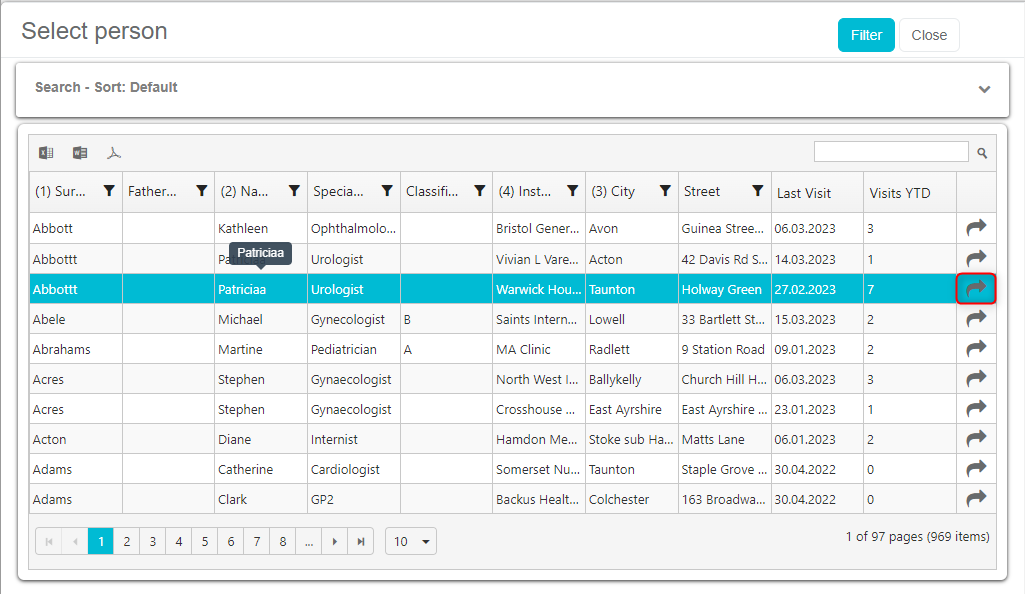The image size is (1025, 594).
Task: Jump to the last page
Action: [360, 541]
